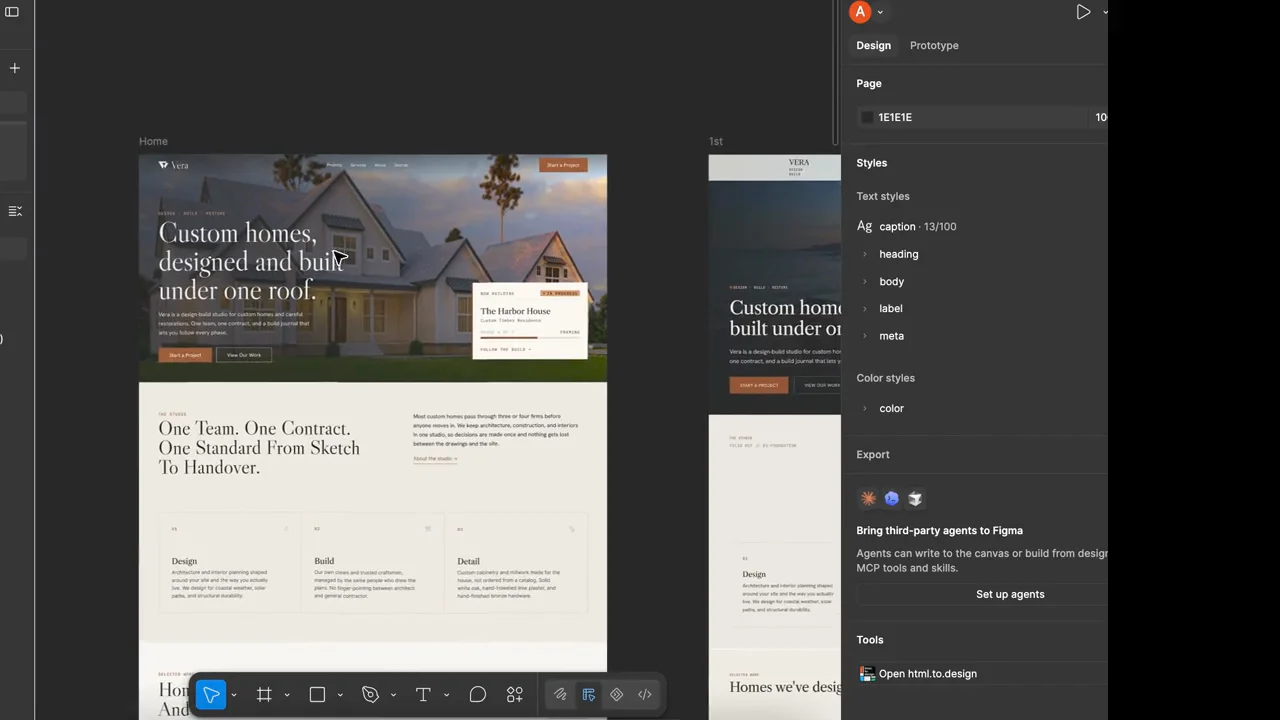Switch to Draw mode in the toolbar

(x=560, y=695)
